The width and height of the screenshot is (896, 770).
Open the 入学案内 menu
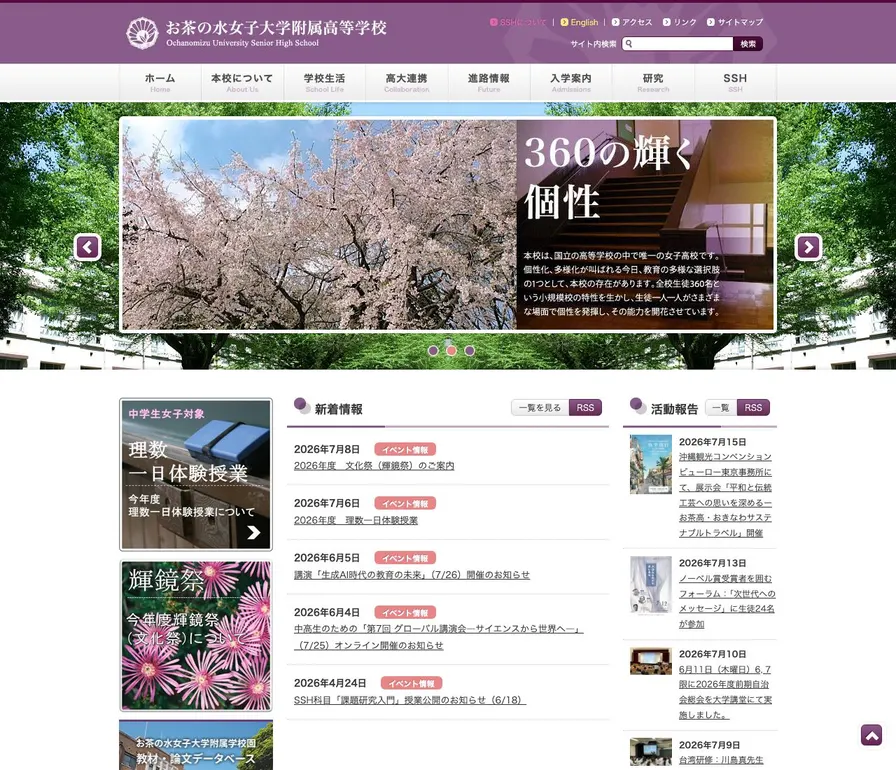pyautogui.click(x=571, y=82)
